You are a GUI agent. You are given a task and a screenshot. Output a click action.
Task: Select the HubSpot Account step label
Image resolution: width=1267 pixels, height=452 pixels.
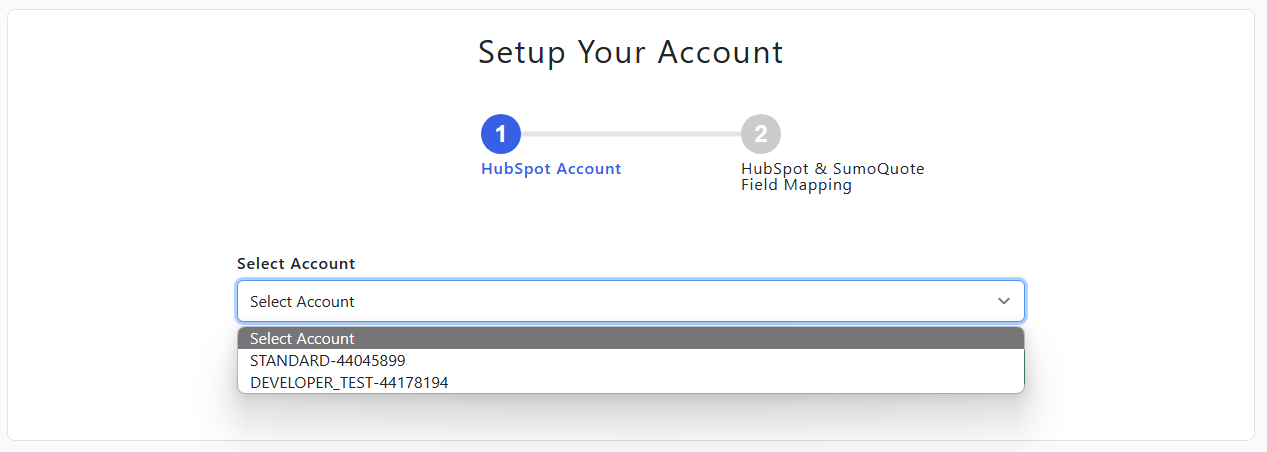tap(551, 169)
